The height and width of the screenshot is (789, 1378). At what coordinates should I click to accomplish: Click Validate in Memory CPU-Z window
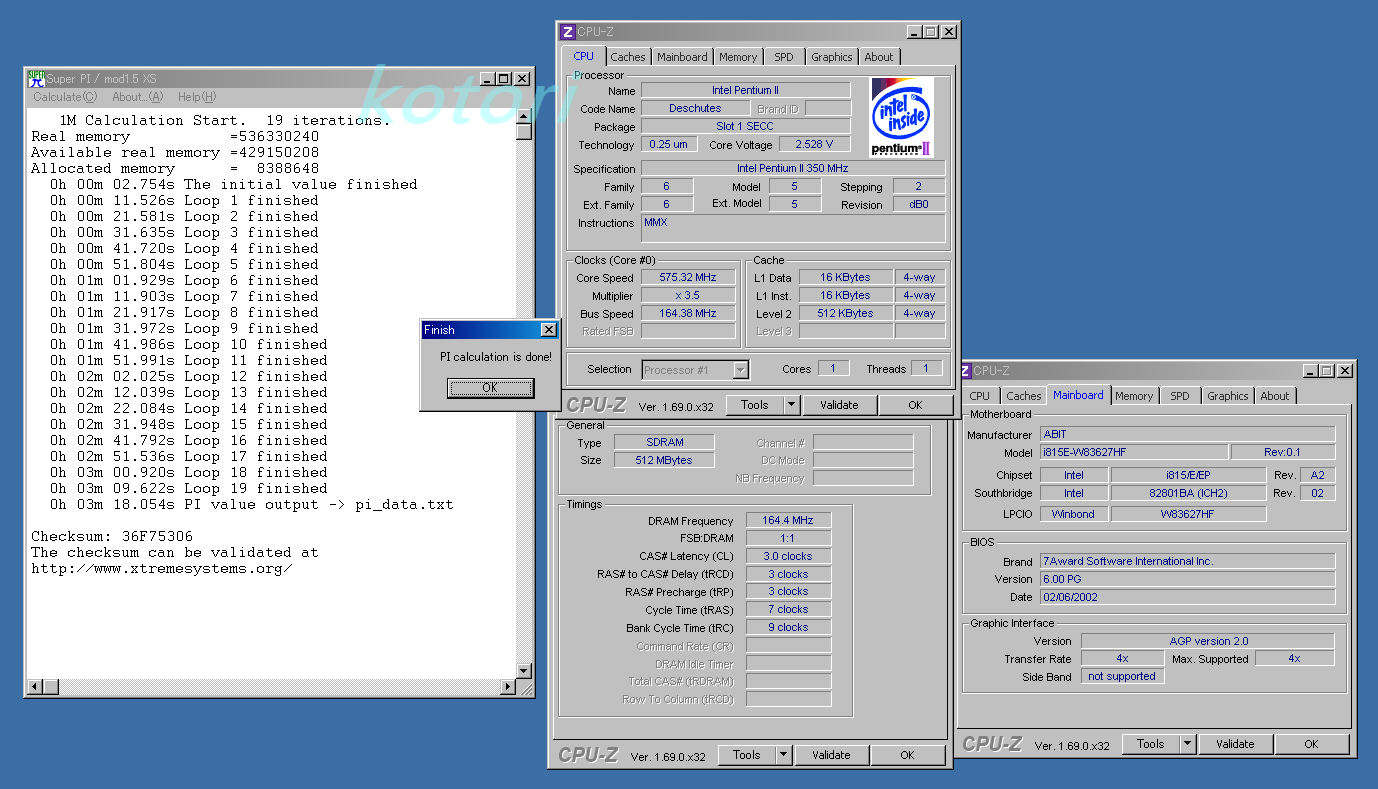(x=831, y=755)
